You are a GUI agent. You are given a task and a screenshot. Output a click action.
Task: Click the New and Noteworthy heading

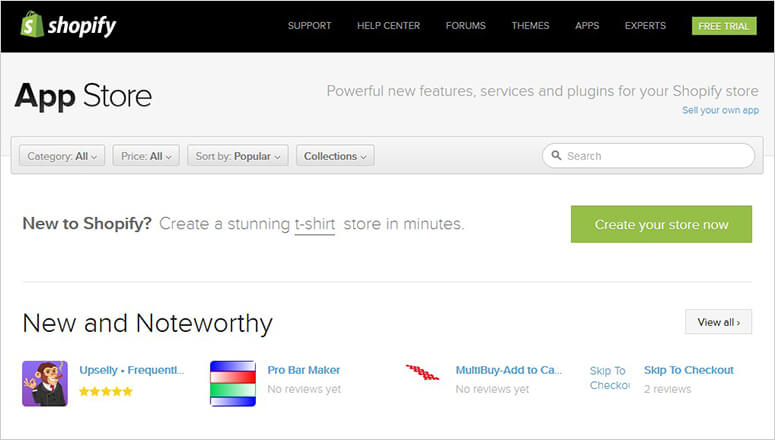[147, 323]
